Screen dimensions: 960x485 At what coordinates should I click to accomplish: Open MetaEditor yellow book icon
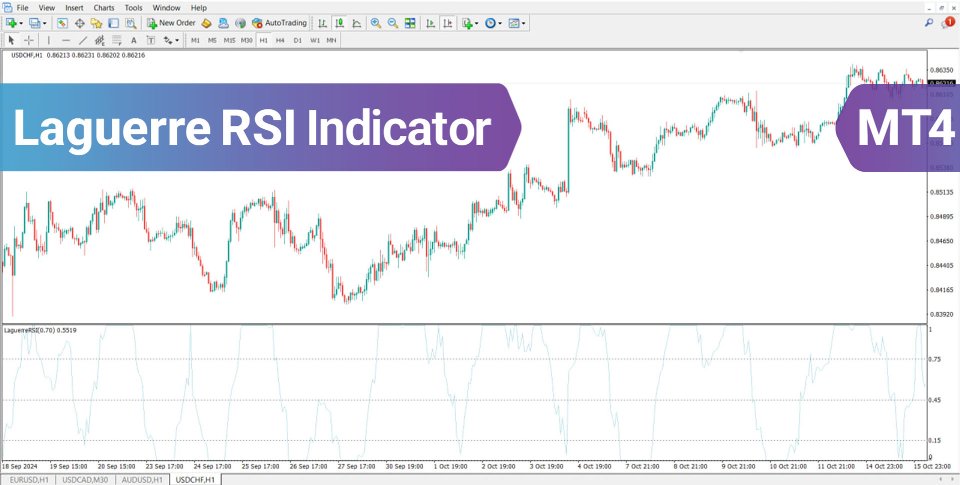click(x=206, y=23)
